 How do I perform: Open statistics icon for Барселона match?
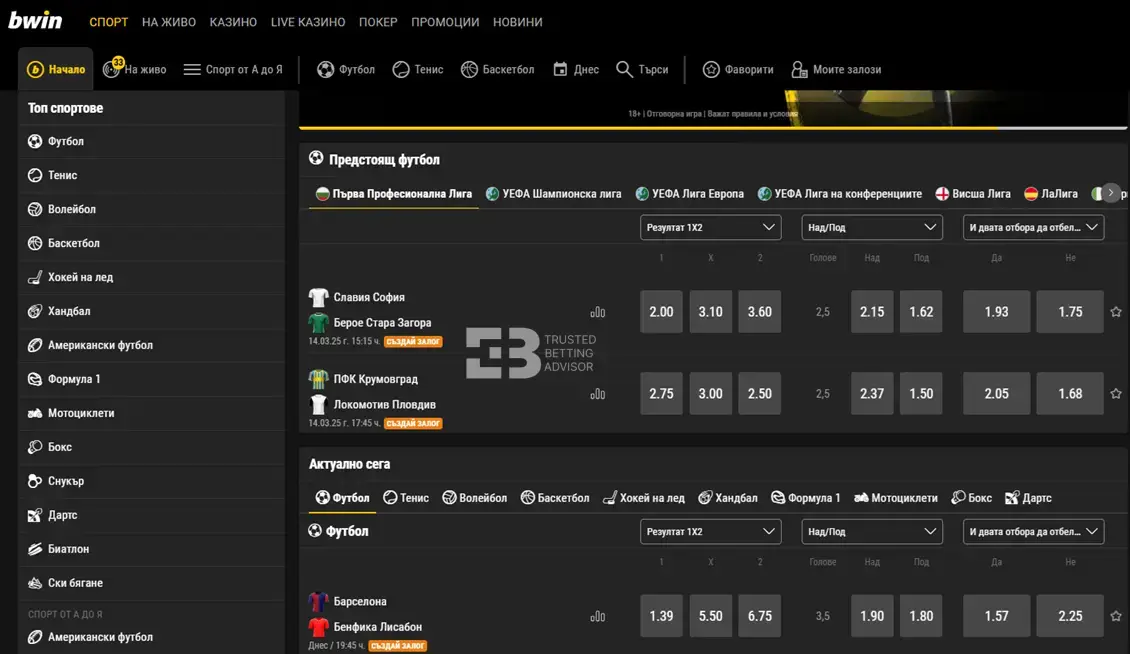point(598,617)
